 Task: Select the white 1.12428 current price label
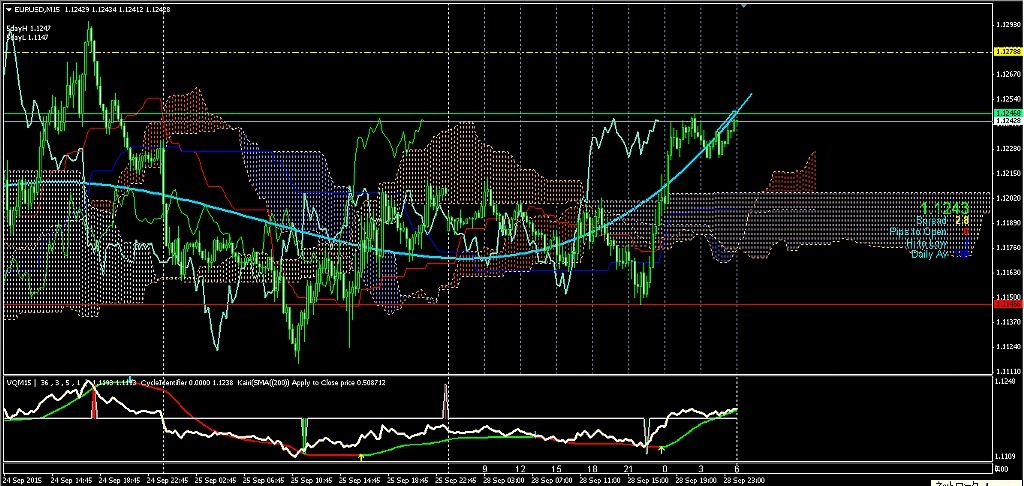(1006, 122)
